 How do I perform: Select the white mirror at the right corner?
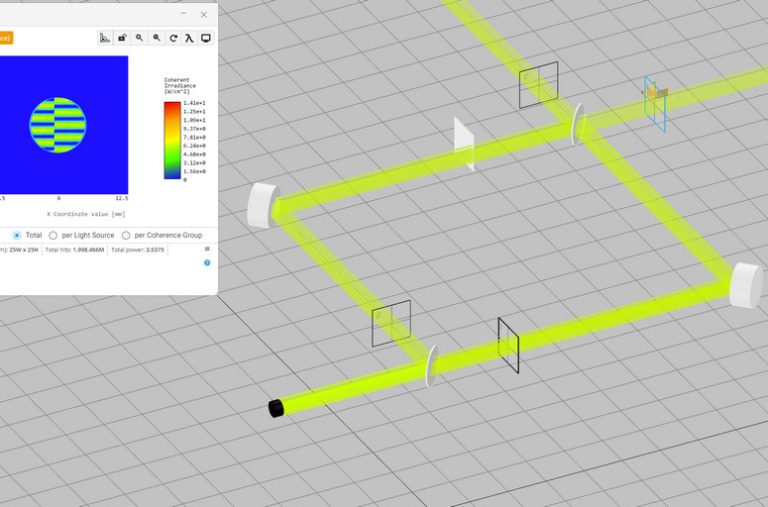[746, 286]
